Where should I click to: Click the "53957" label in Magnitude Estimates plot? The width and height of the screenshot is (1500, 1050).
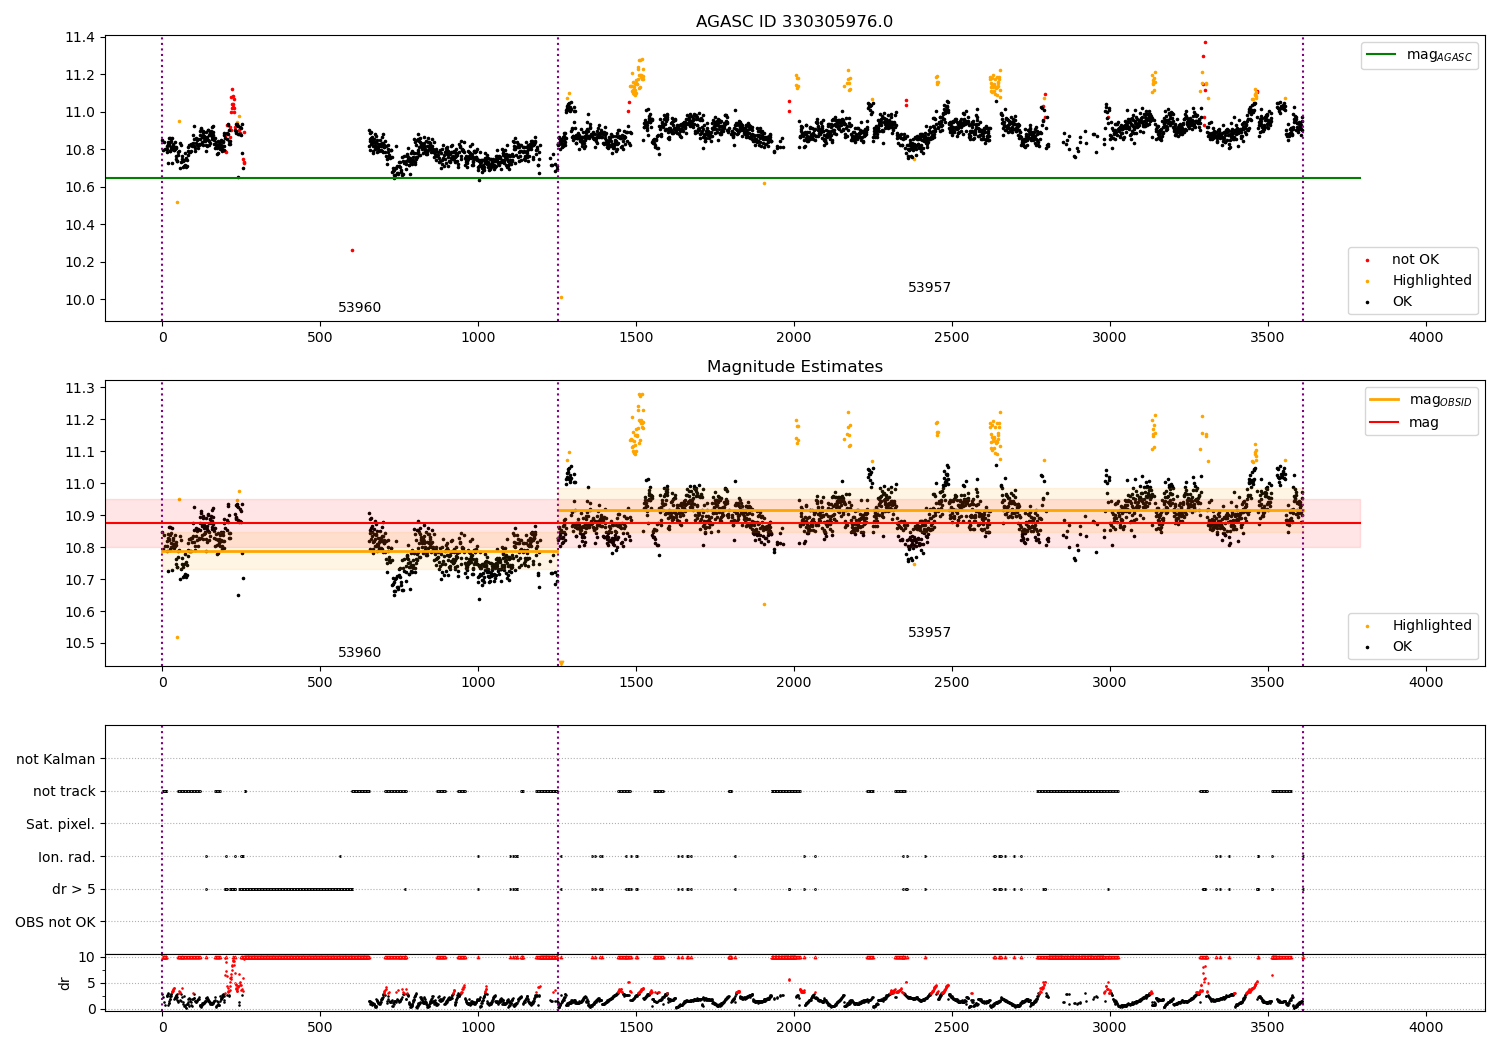tap(929, 633)
